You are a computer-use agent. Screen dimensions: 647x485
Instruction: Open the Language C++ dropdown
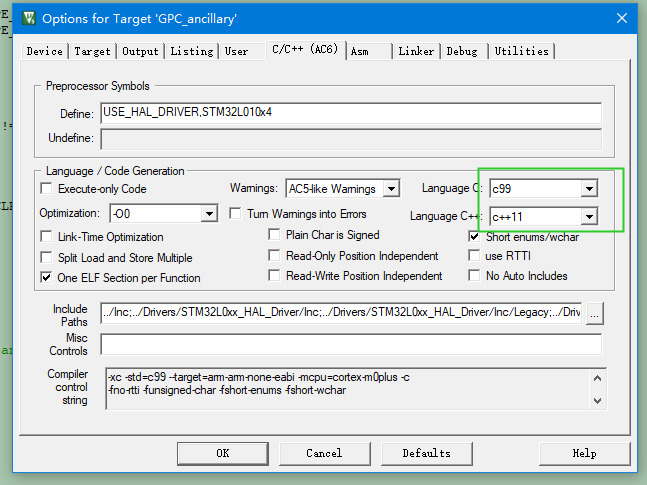pos(589,216)
